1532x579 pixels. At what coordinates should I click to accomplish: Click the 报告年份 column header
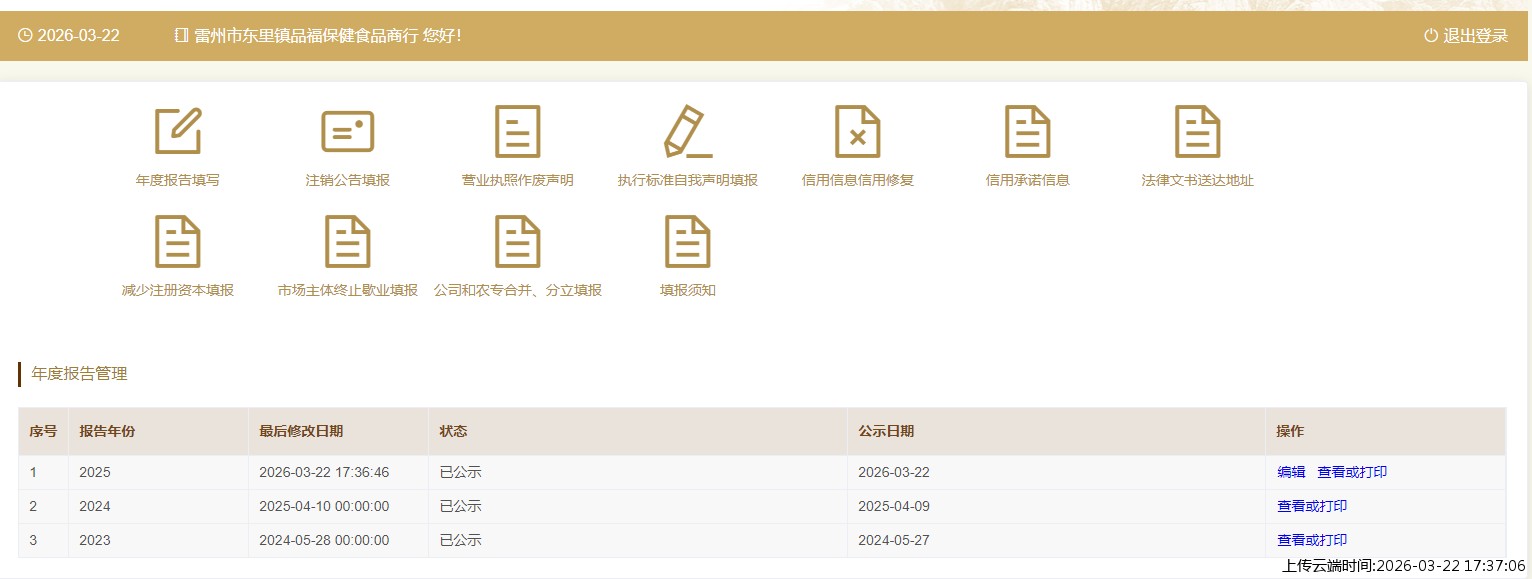coord(107,431)
